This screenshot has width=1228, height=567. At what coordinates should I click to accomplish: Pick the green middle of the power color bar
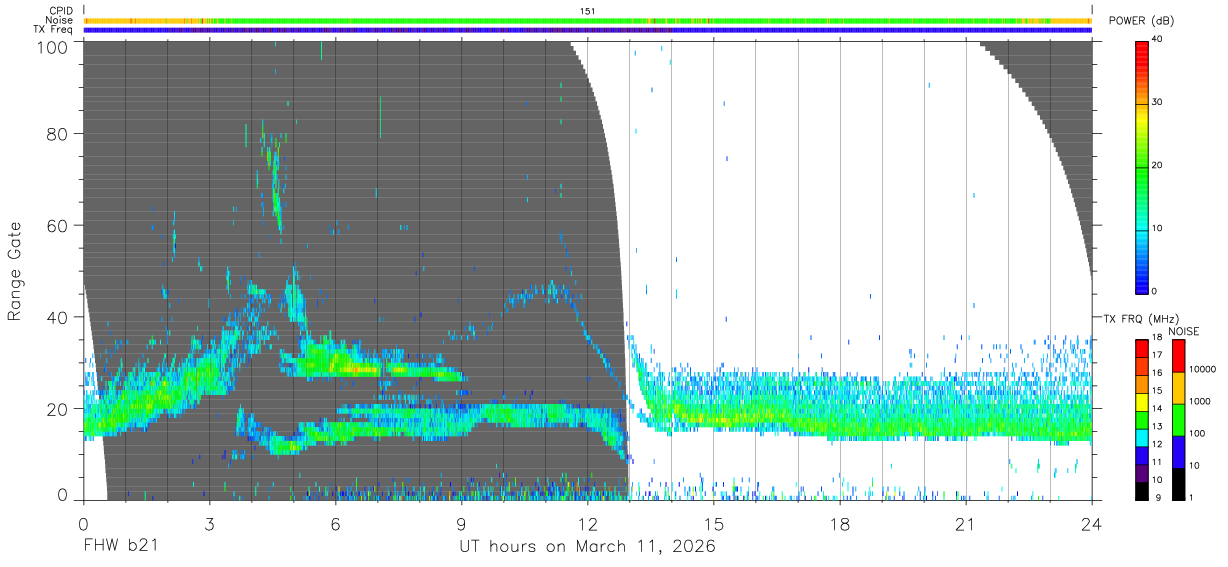1141,165
